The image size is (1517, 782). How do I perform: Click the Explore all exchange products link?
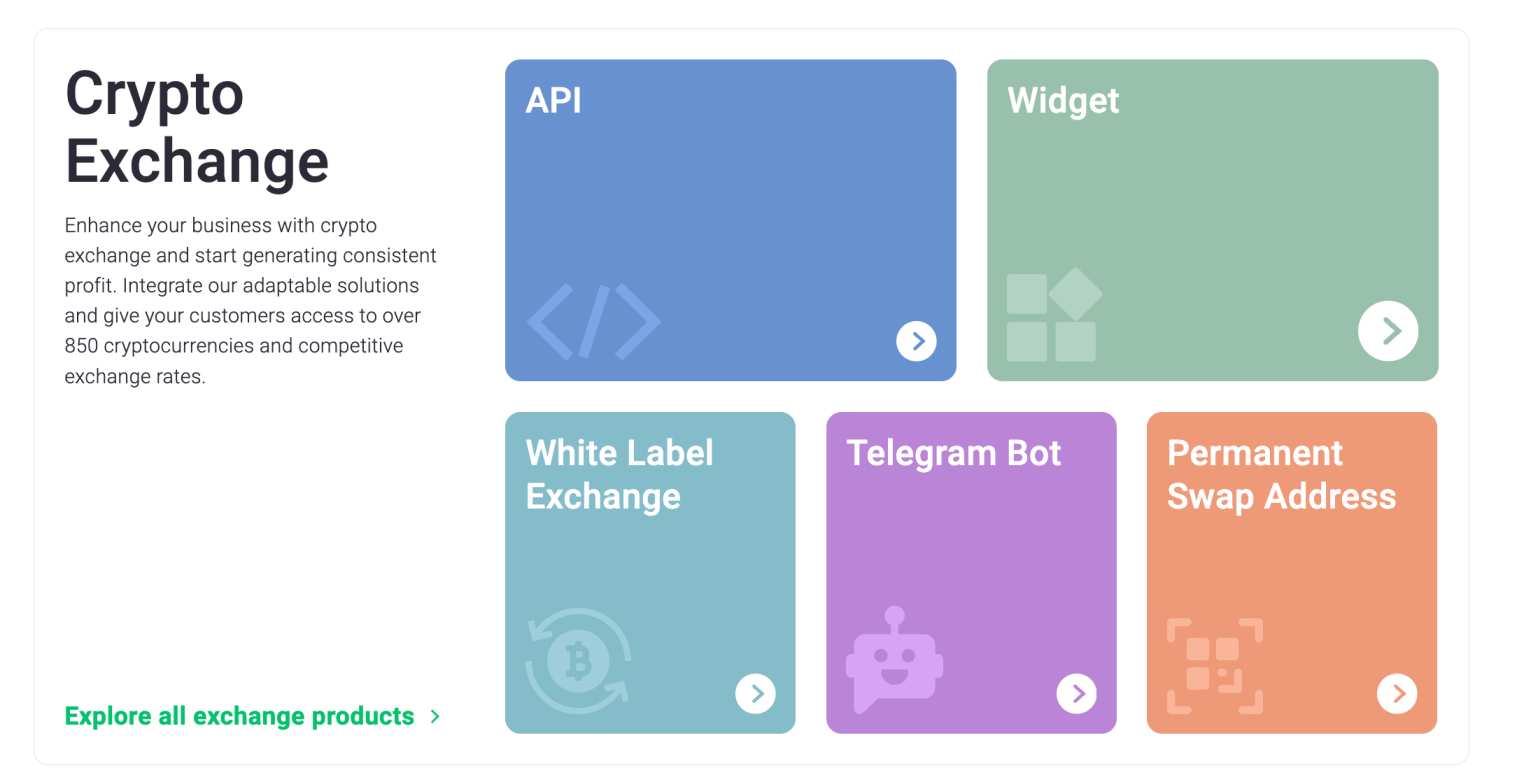coord(238,716)
